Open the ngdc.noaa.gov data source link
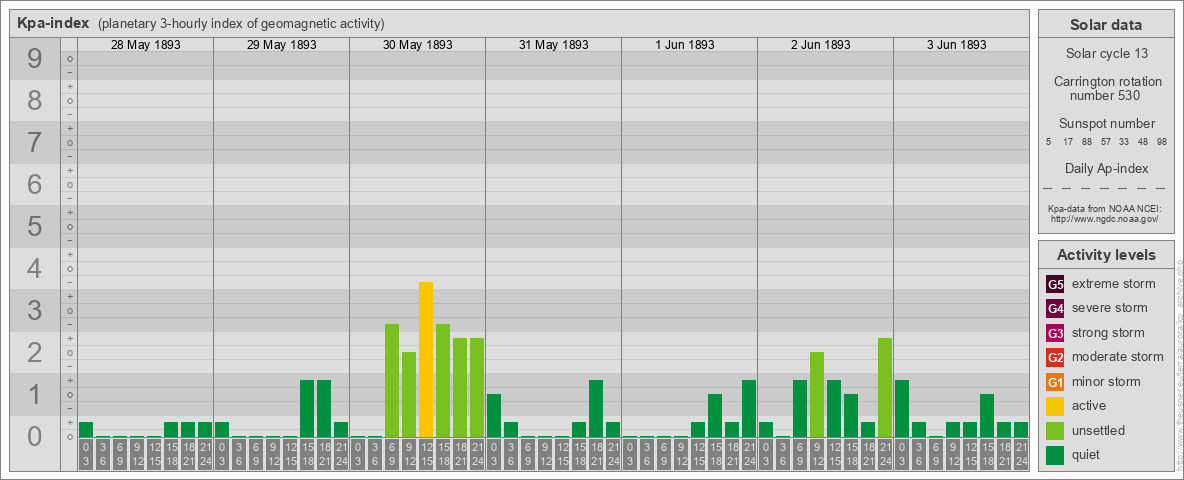 pyautogui.click(x=1104, y=218)
